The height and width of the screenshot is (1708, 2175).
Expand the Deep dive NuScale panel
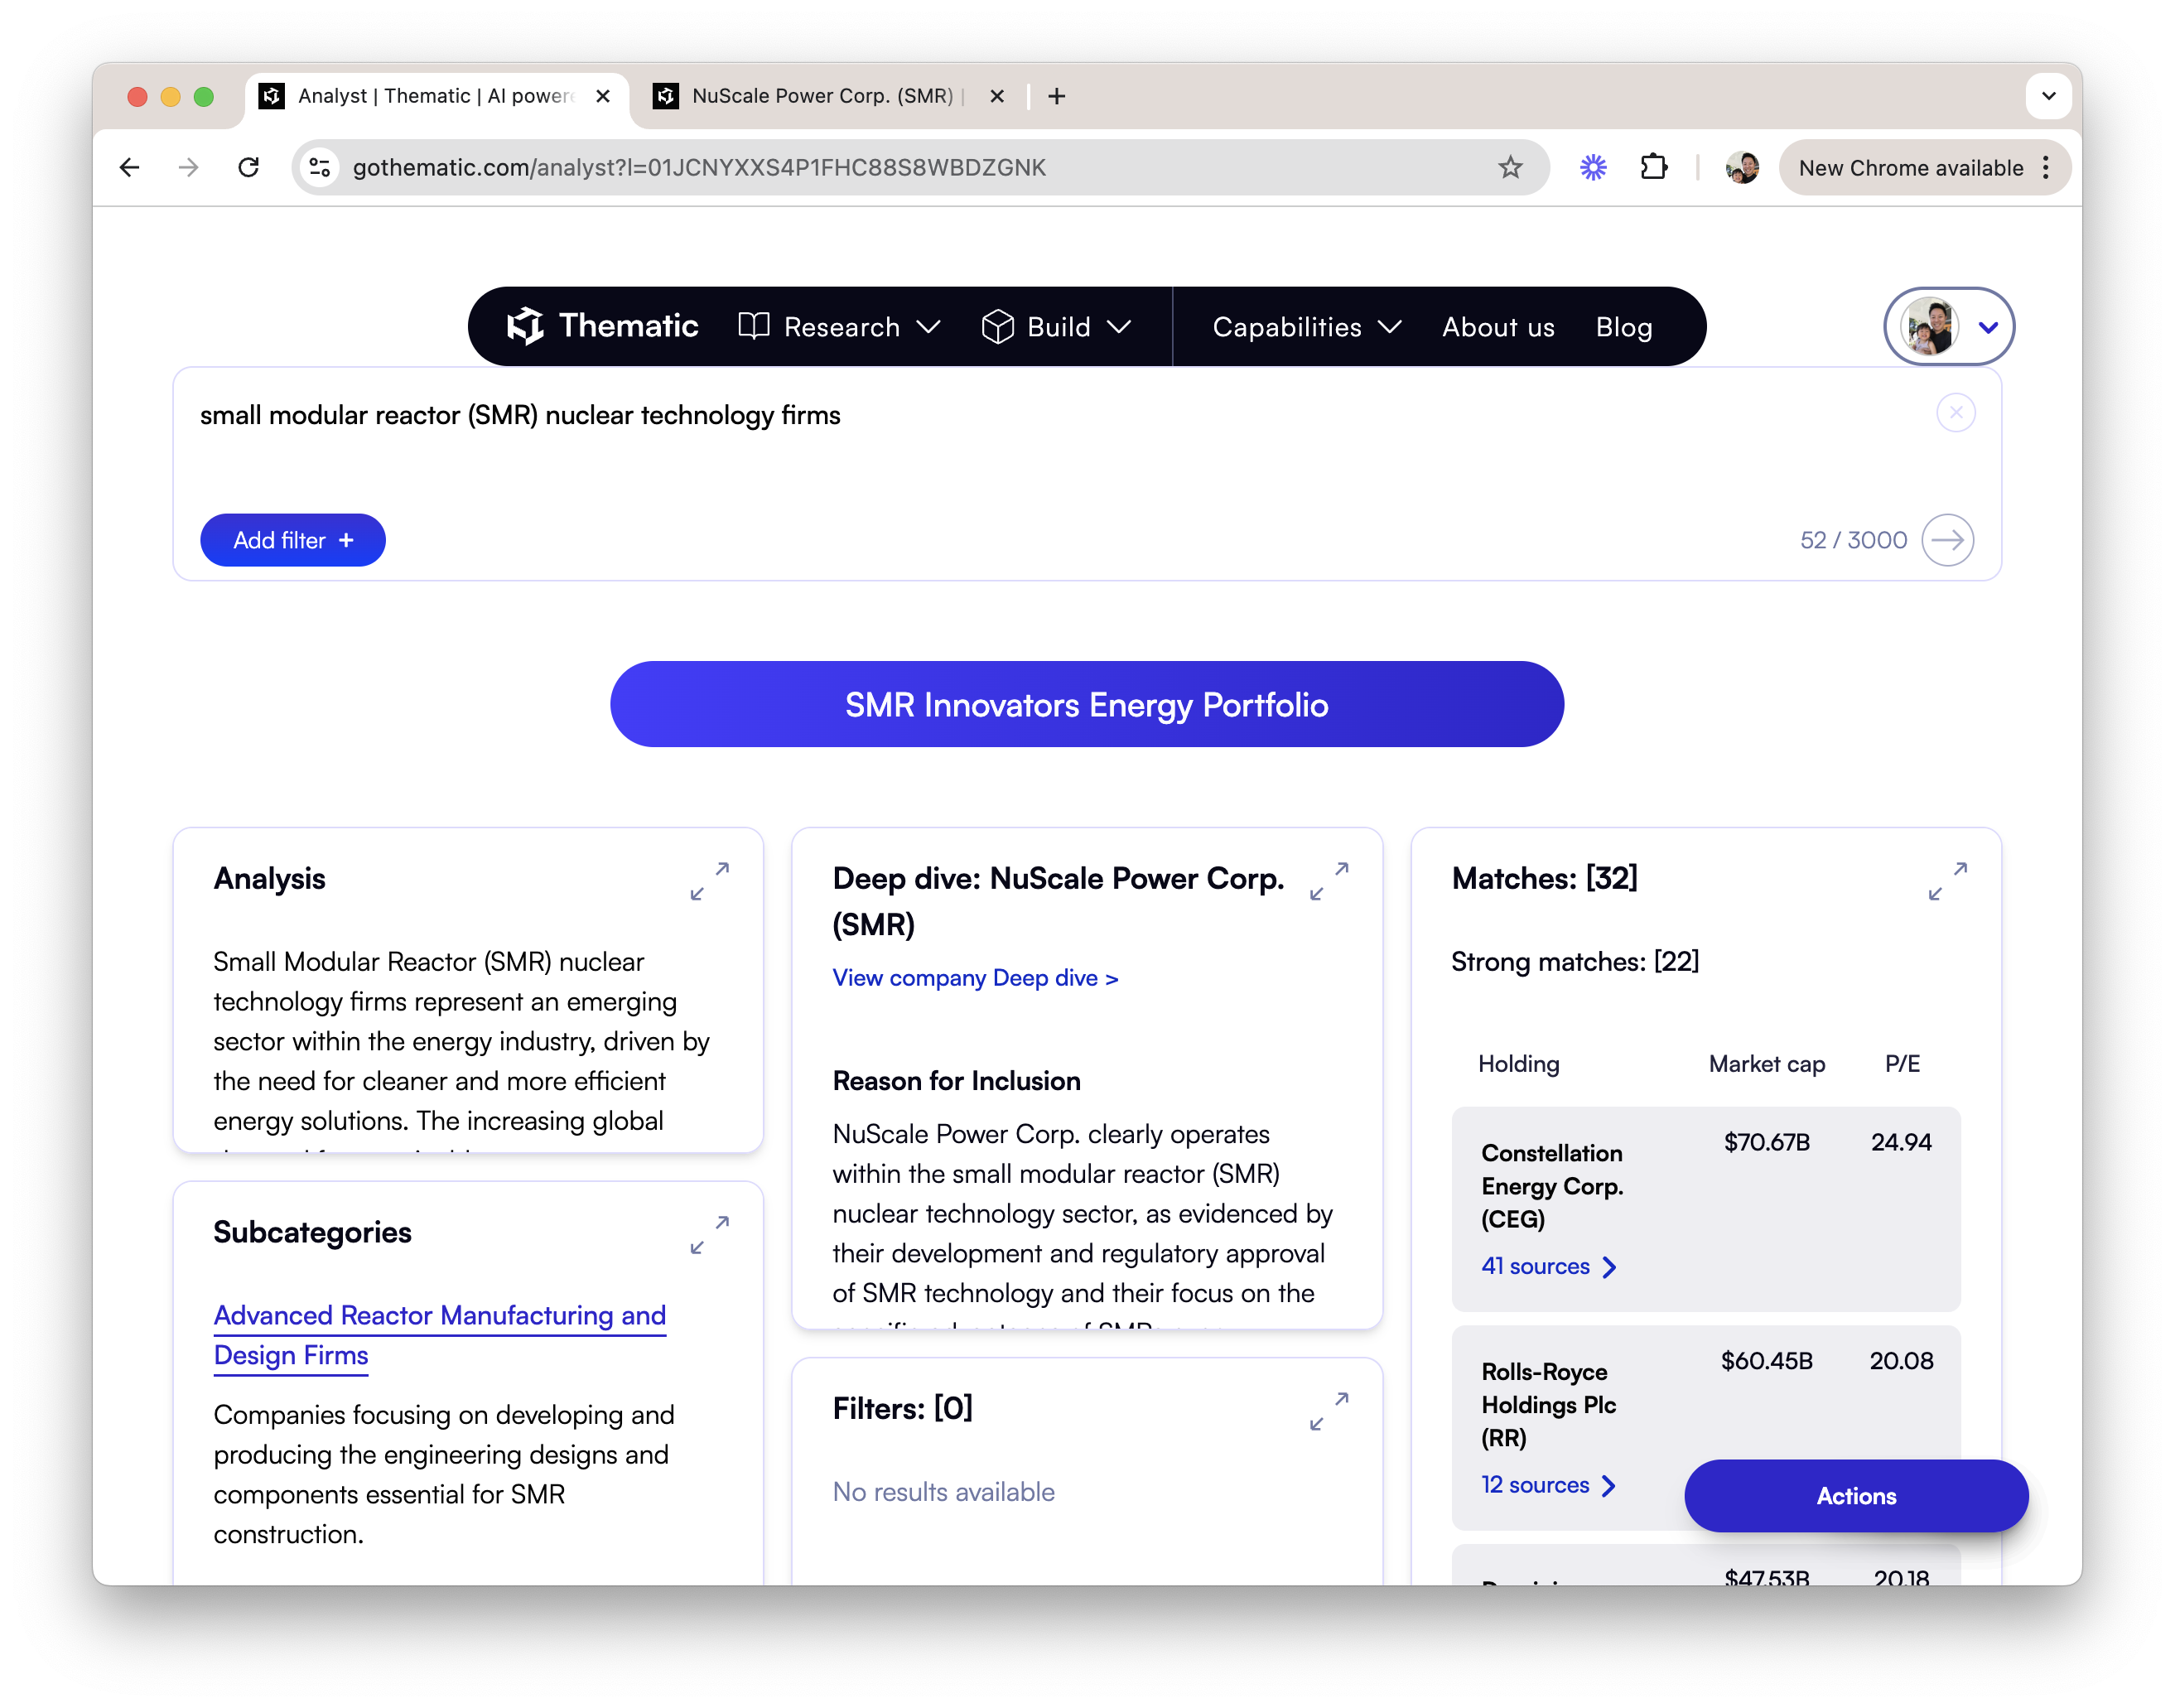pos(1329,881)
